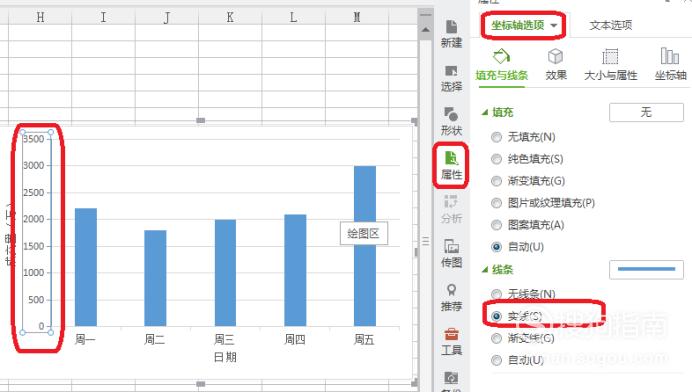Select 图案填充(A) radio option

pyautogui.click(x=496, y=225)
